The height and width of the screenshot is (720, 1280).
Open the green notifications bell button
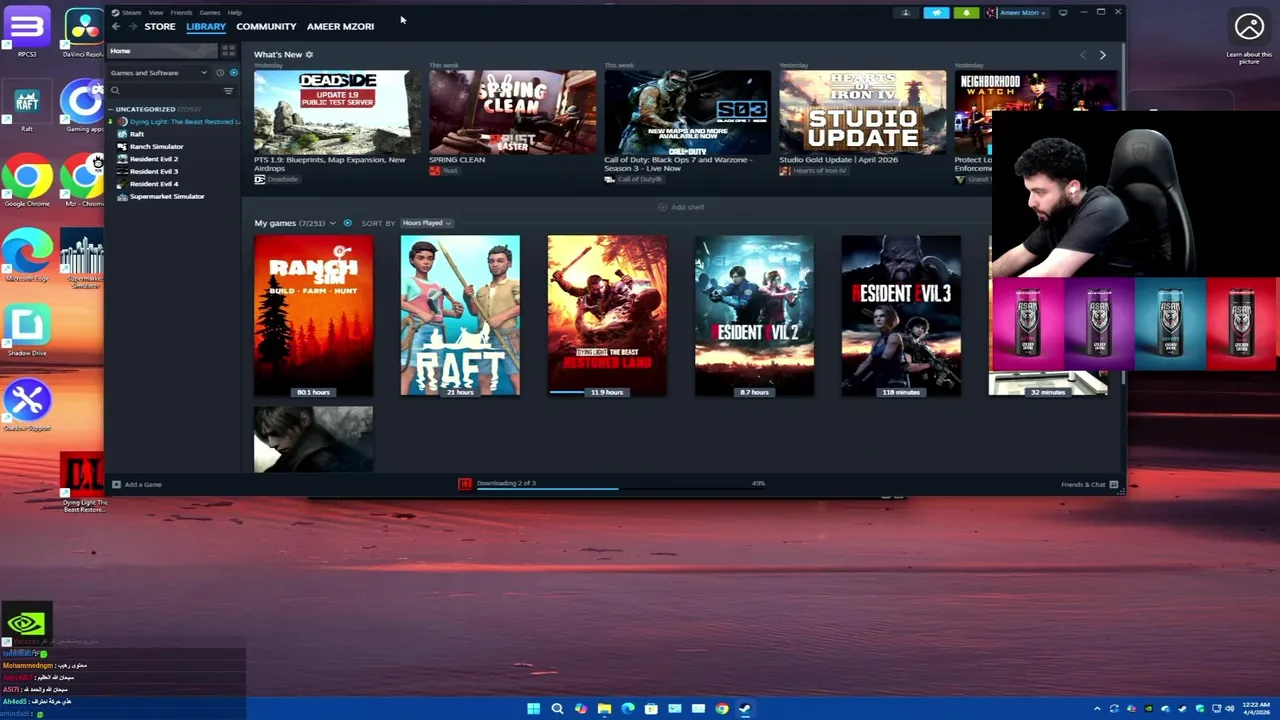[966, 13]
